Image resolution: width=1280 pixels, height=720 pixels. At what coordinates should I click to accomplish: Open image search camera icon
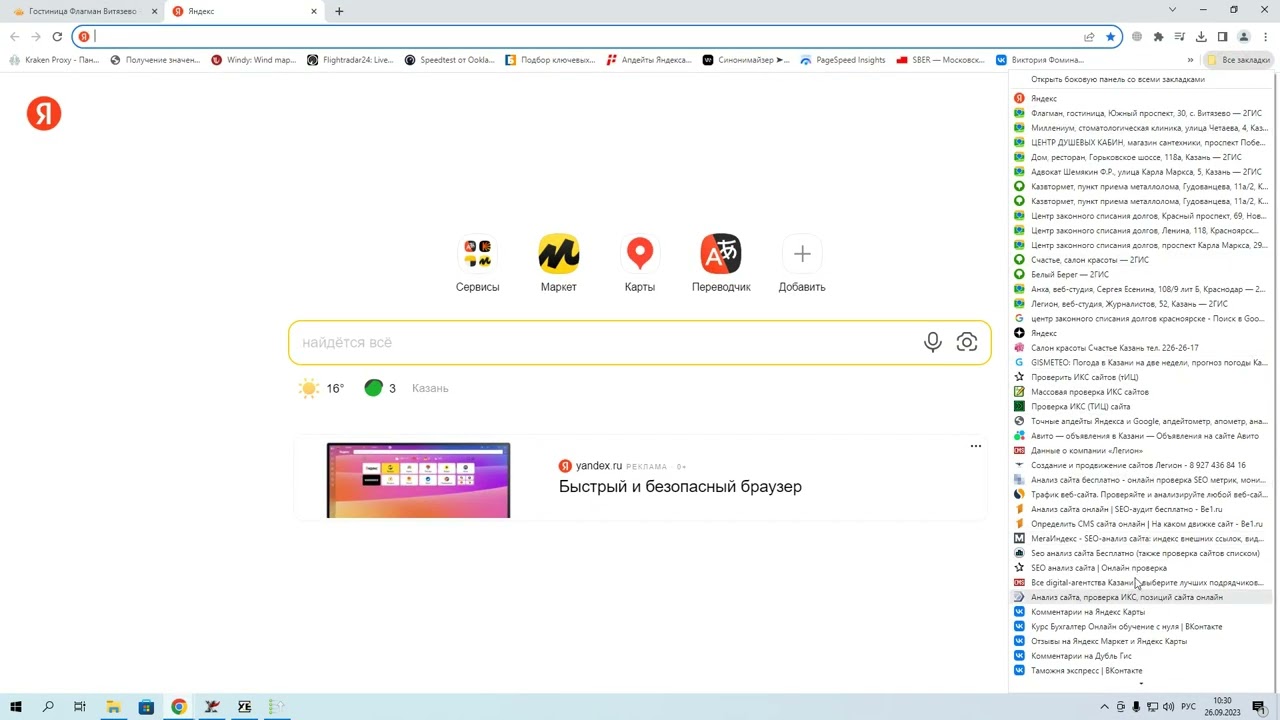point(967,342)
